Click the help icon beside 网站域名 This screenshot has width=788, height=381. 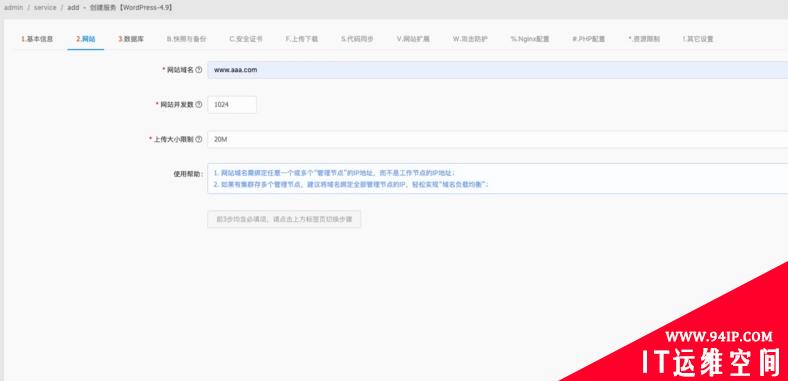[199, 70]
